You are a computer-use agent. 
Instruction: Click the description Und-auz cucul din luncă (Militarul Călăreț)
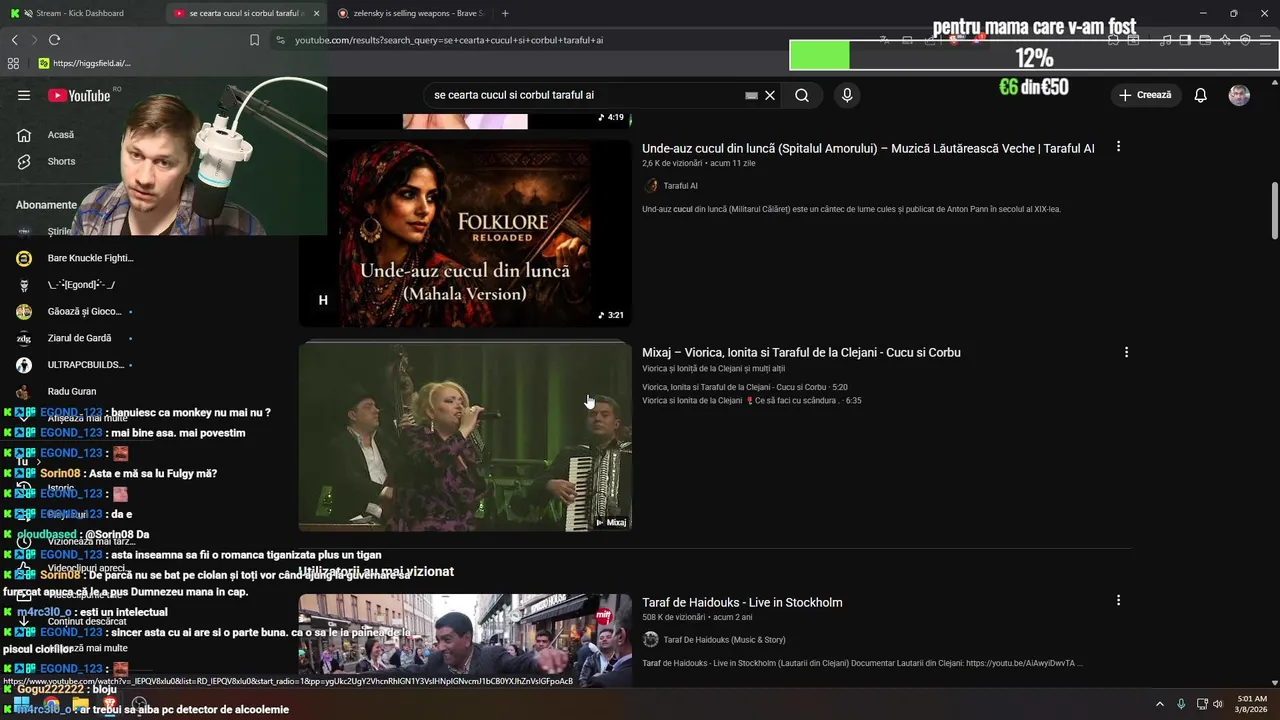[x=851, y=210]
